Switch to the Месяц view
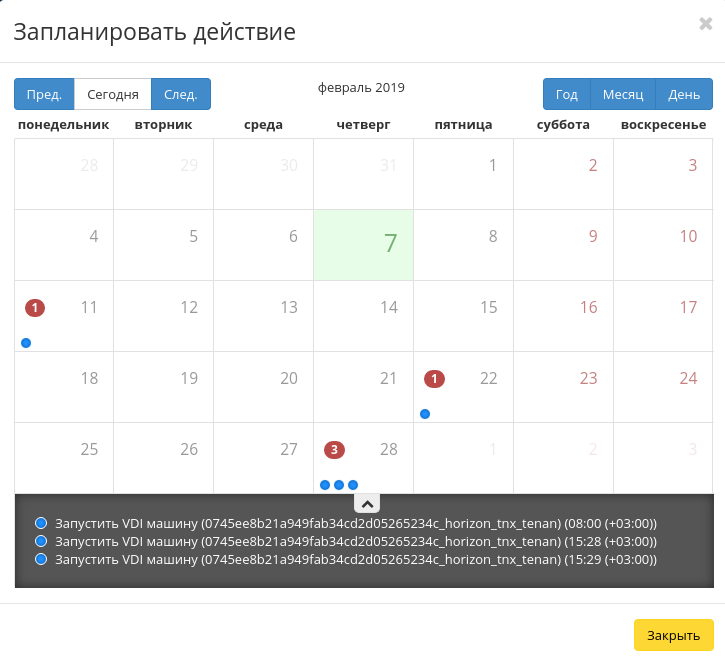 pos(623,95)
